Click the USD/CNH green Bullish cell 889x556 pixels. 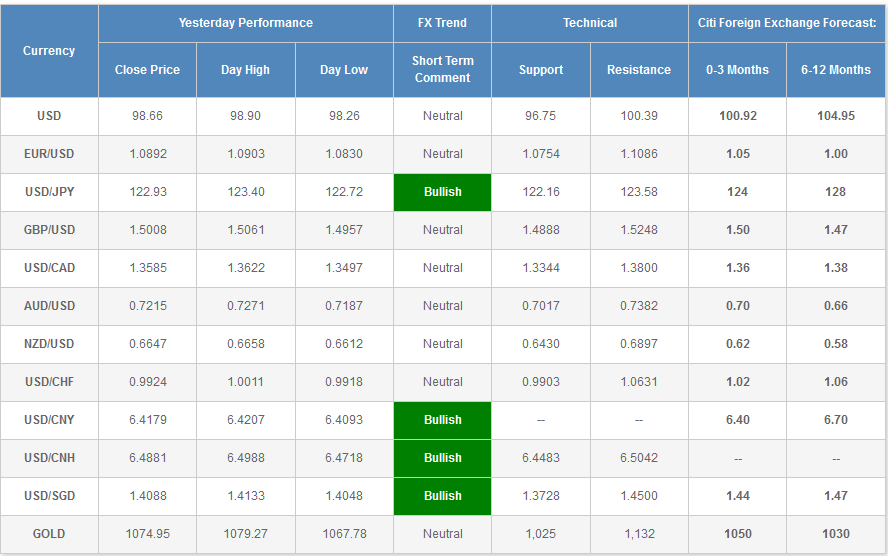tap(442, 458)
